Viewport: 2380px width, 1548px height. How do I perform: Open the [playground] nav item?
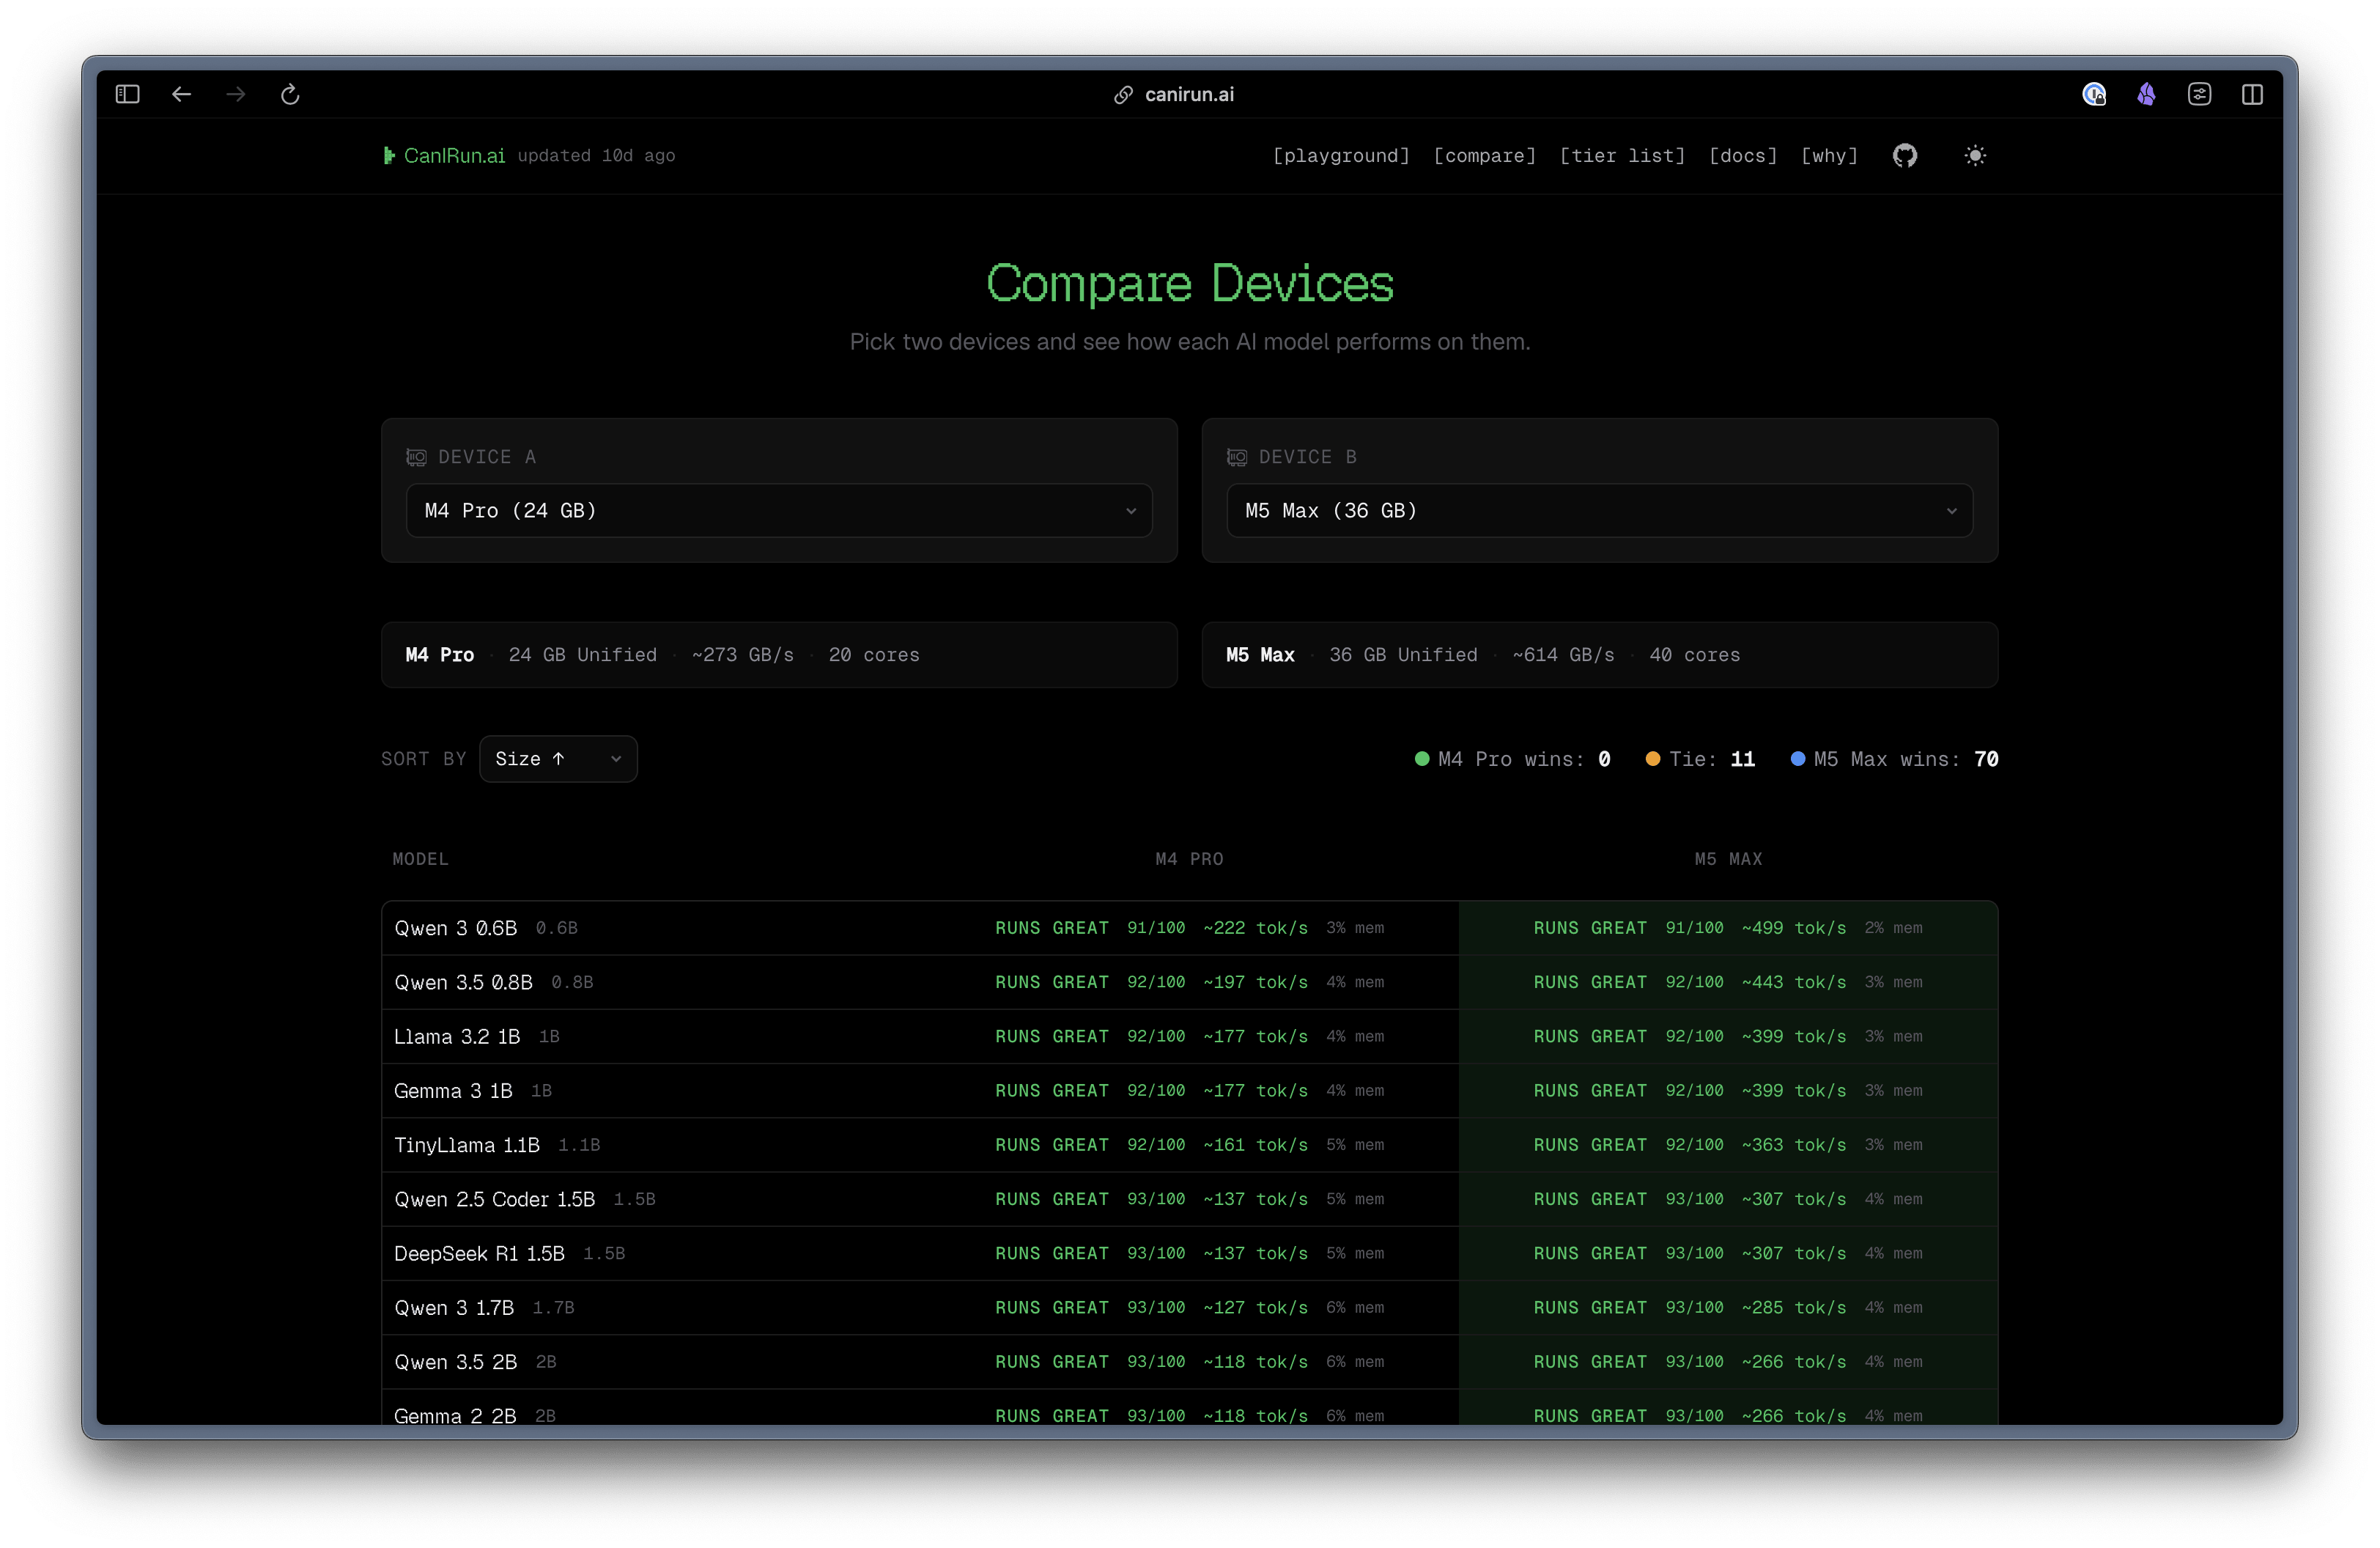tap(1341, 155)
